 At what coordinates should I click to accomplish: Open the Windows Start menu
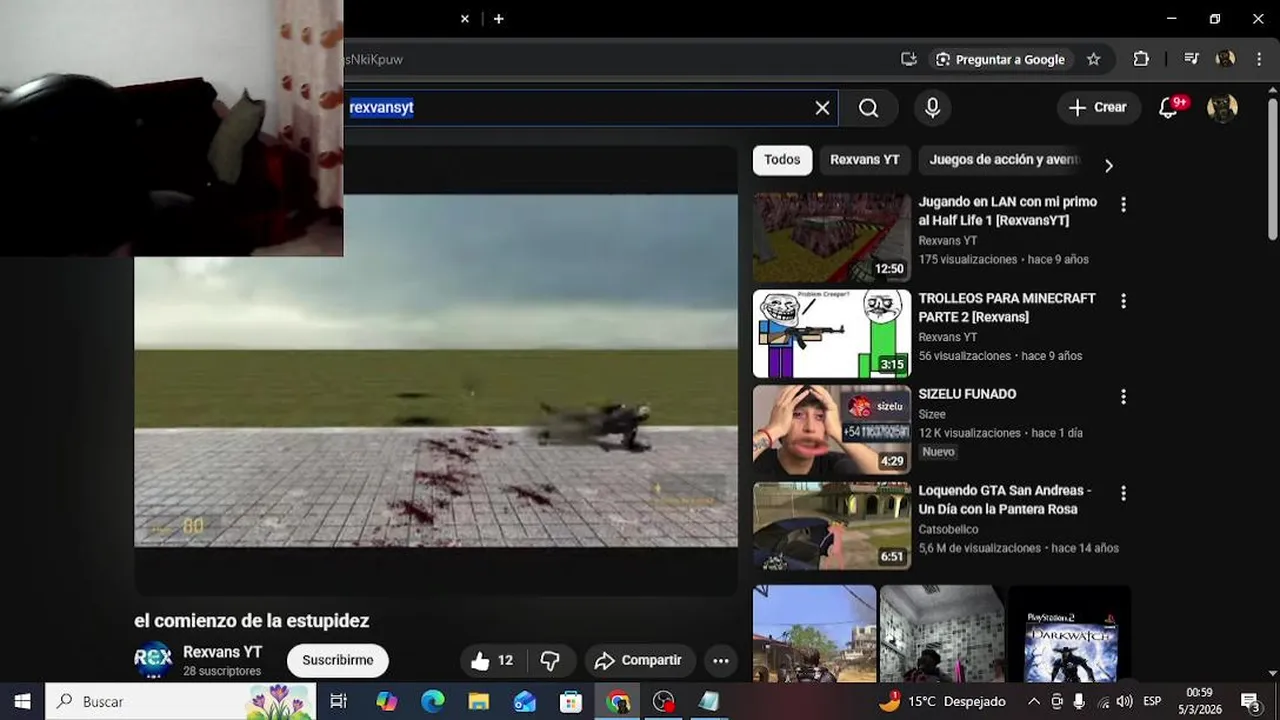click(22, 701)
